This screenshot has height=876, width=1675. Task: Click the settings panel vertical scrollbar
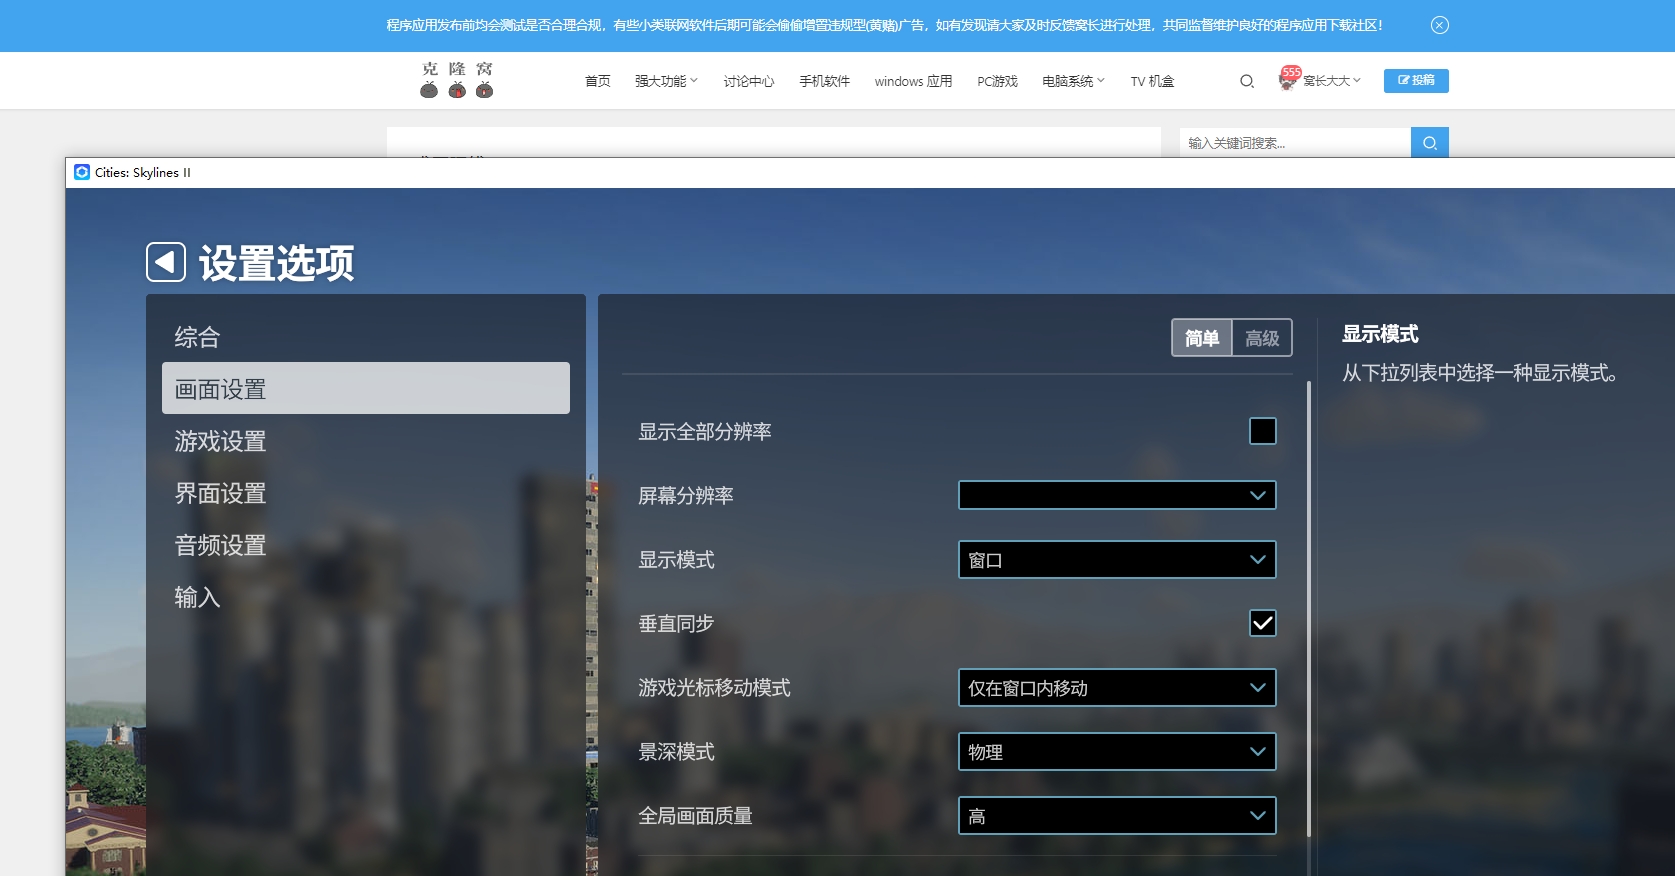tap(1309, 608)
